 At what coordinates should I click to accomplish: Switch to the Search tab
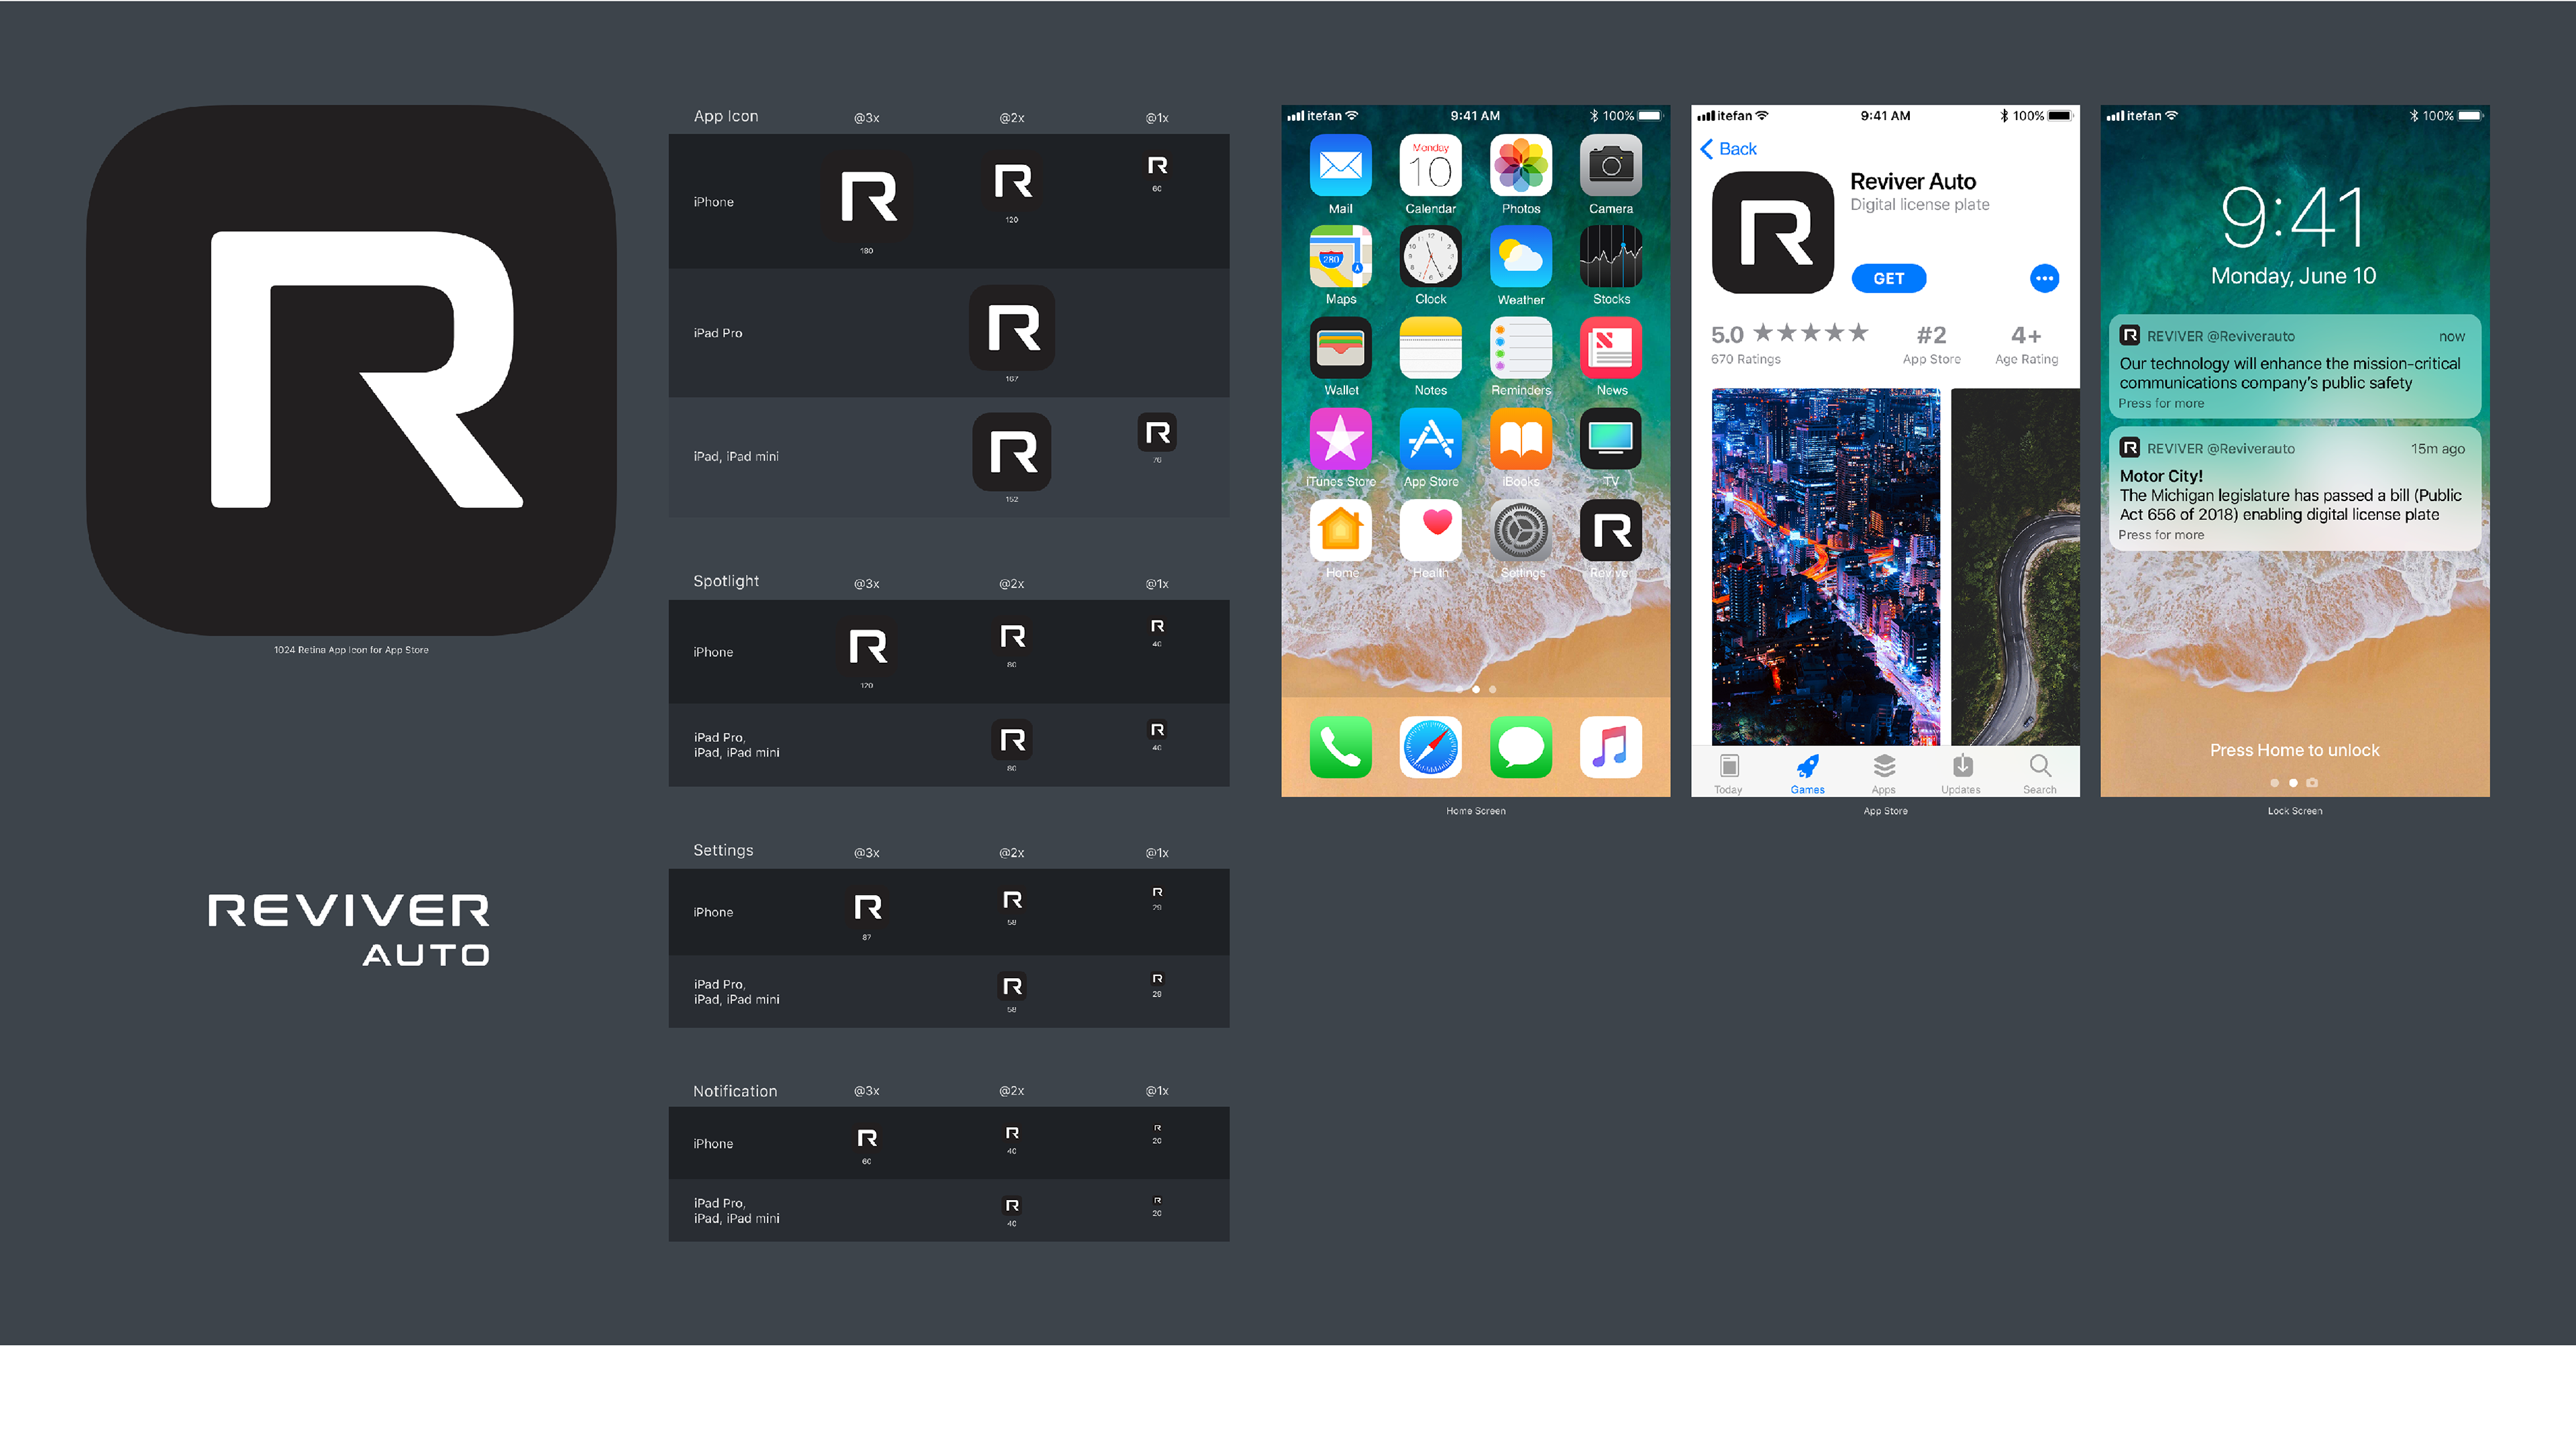coord(2039,773)
